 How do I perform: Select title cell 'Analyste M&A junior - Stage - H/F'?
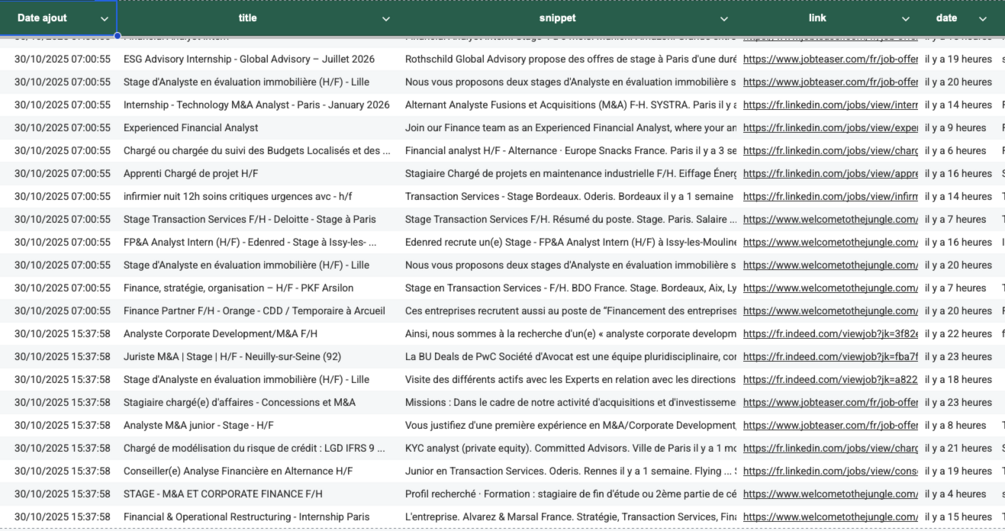(198, 425)
